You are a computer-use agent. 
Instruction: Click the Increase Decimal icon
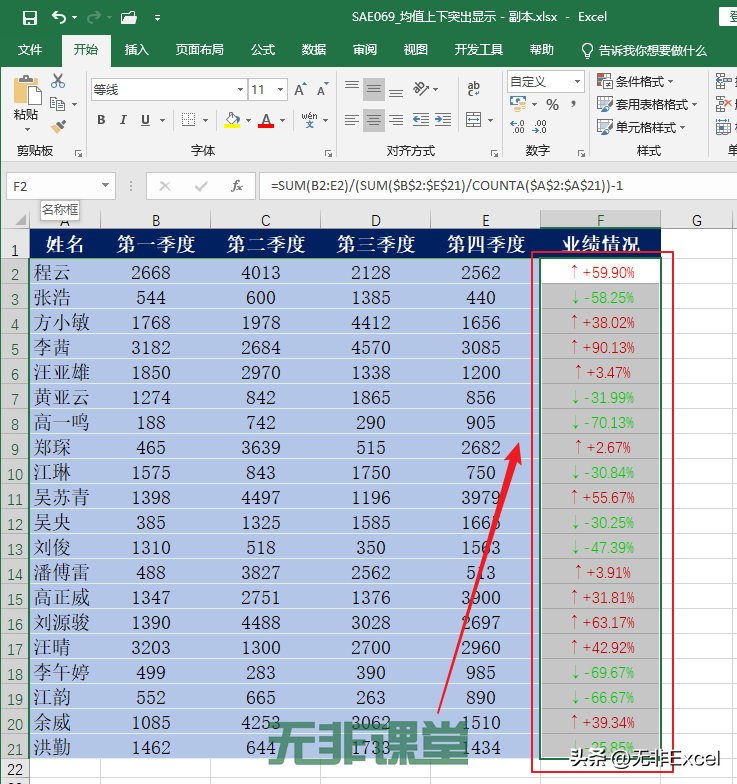(518, 127)
